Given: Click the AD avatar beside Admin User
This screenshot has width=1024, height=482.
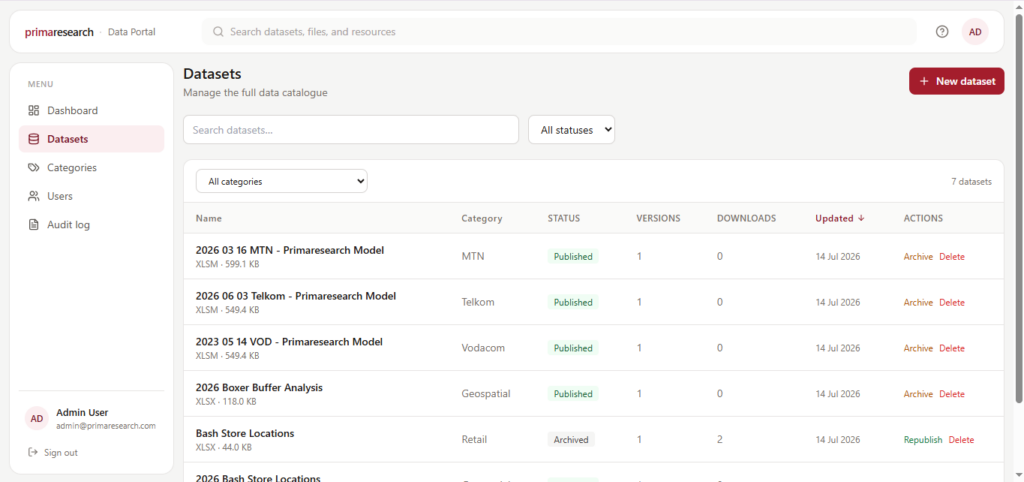Looking at the screenshot, I should point(37,419).
